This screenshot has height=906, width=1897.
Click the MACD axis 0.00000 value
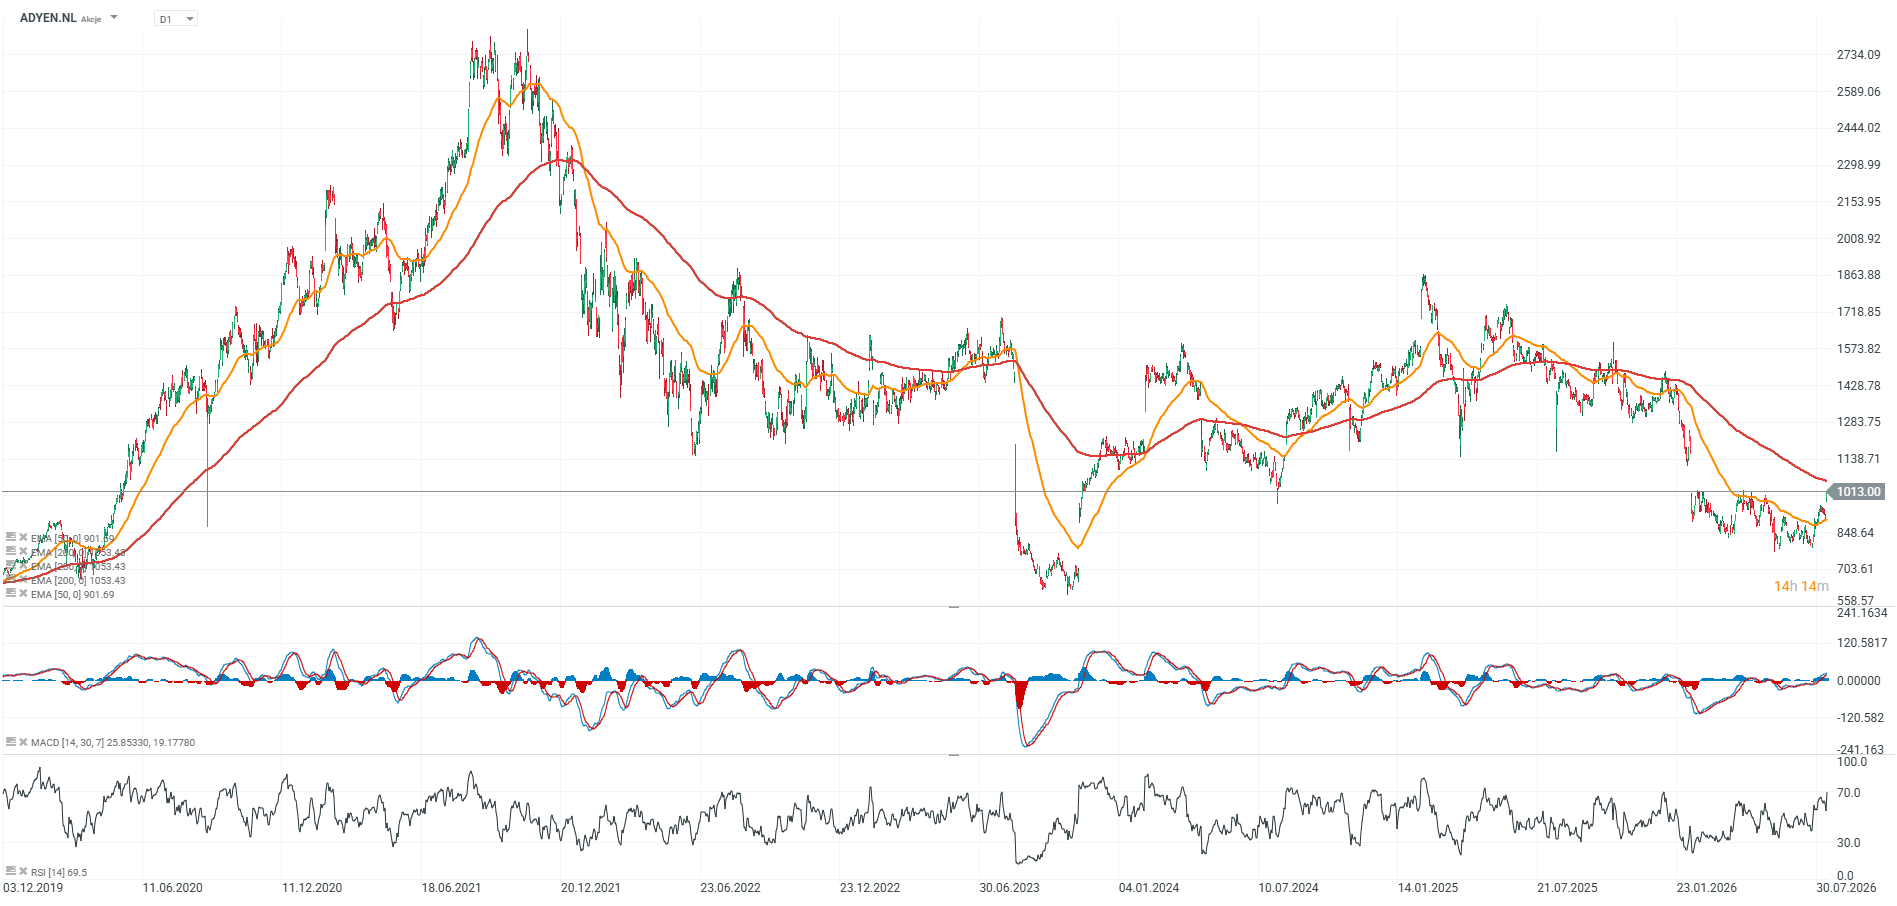pos(1858,681)
